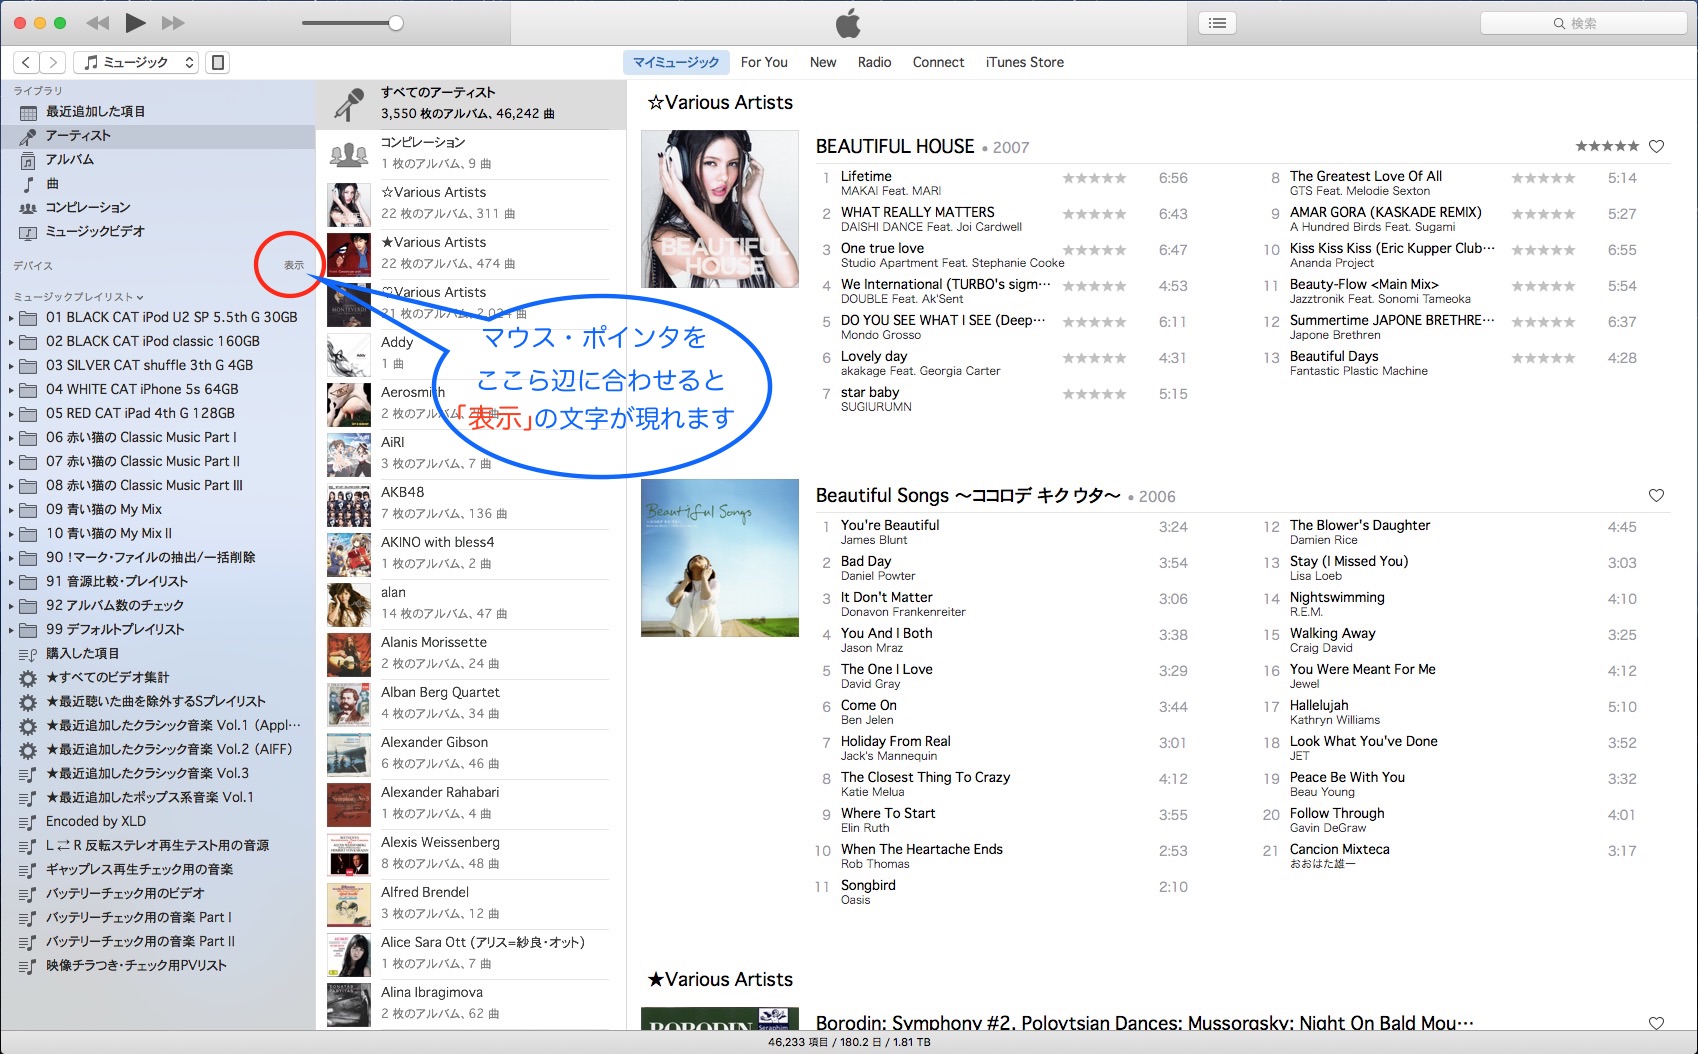
Task: Select アルバム in the library sidebar
Action: 158,160
